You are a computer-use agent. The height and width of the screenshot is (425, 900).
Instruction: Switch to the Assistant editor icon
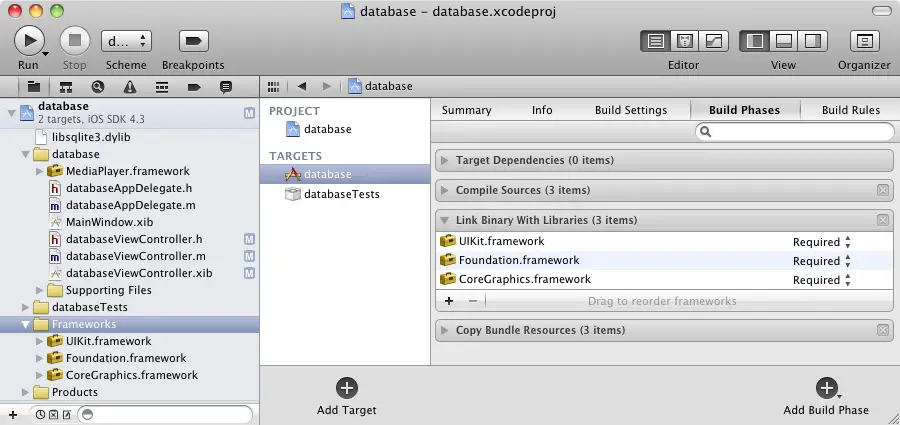685,41
